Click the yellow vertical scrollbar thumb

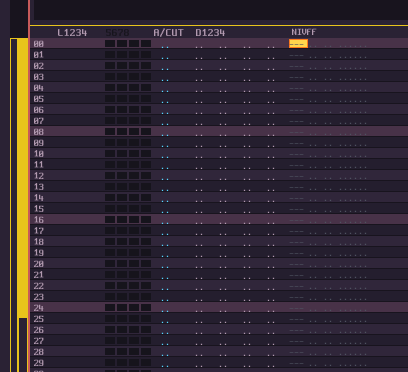coord(23,178)
